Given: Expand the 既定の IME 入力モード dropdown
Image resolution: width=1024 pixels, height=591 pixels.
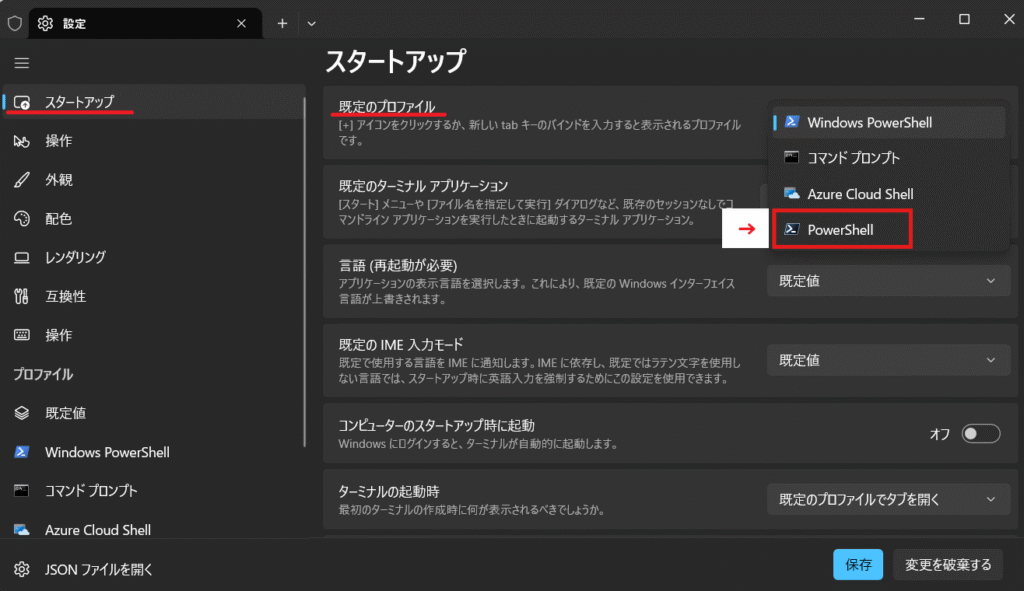Looking at the screenshot, I should 889,360.
